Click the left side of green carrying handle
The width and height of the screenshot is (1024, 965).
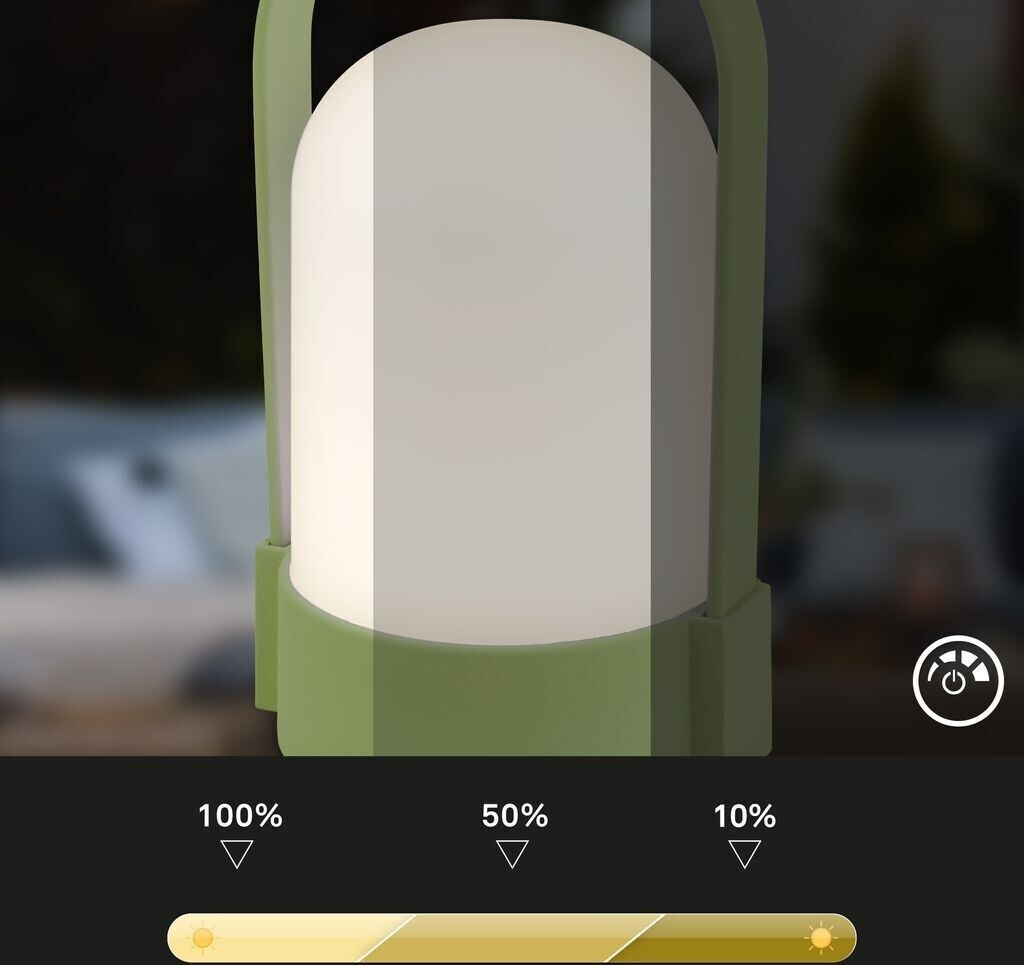pyautogui.click(x=273, y=261)
